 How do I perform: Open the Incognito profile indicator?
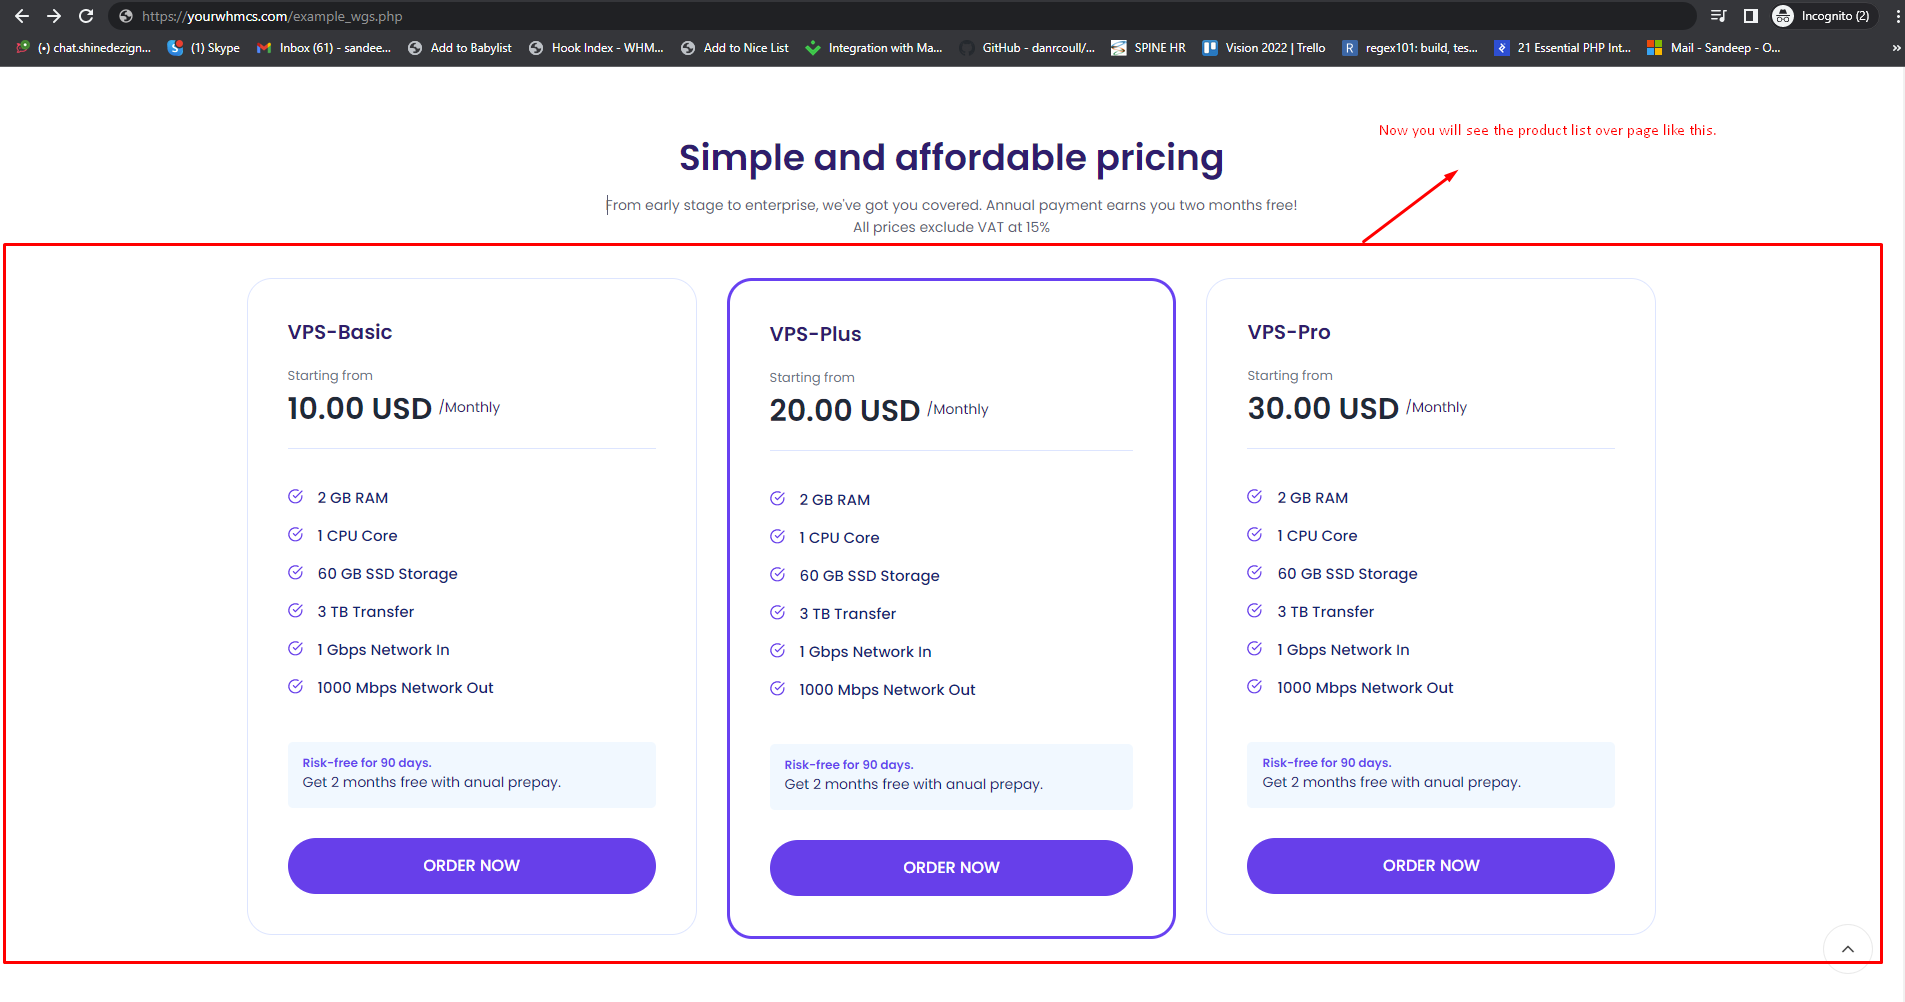(x=1821, y=16)
